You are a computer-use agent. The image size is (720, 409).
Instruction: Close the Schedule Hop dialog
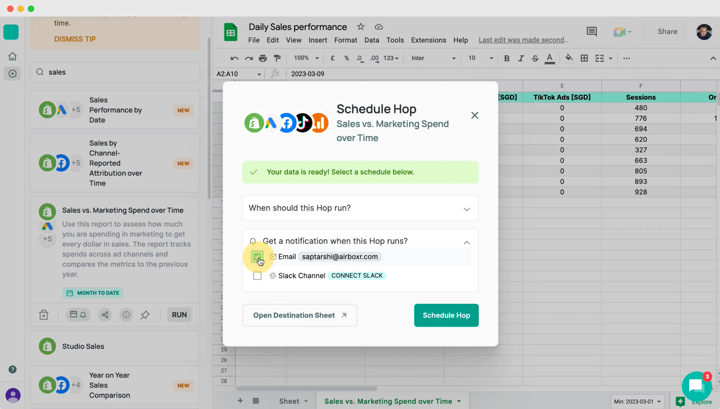click(475, 115)
